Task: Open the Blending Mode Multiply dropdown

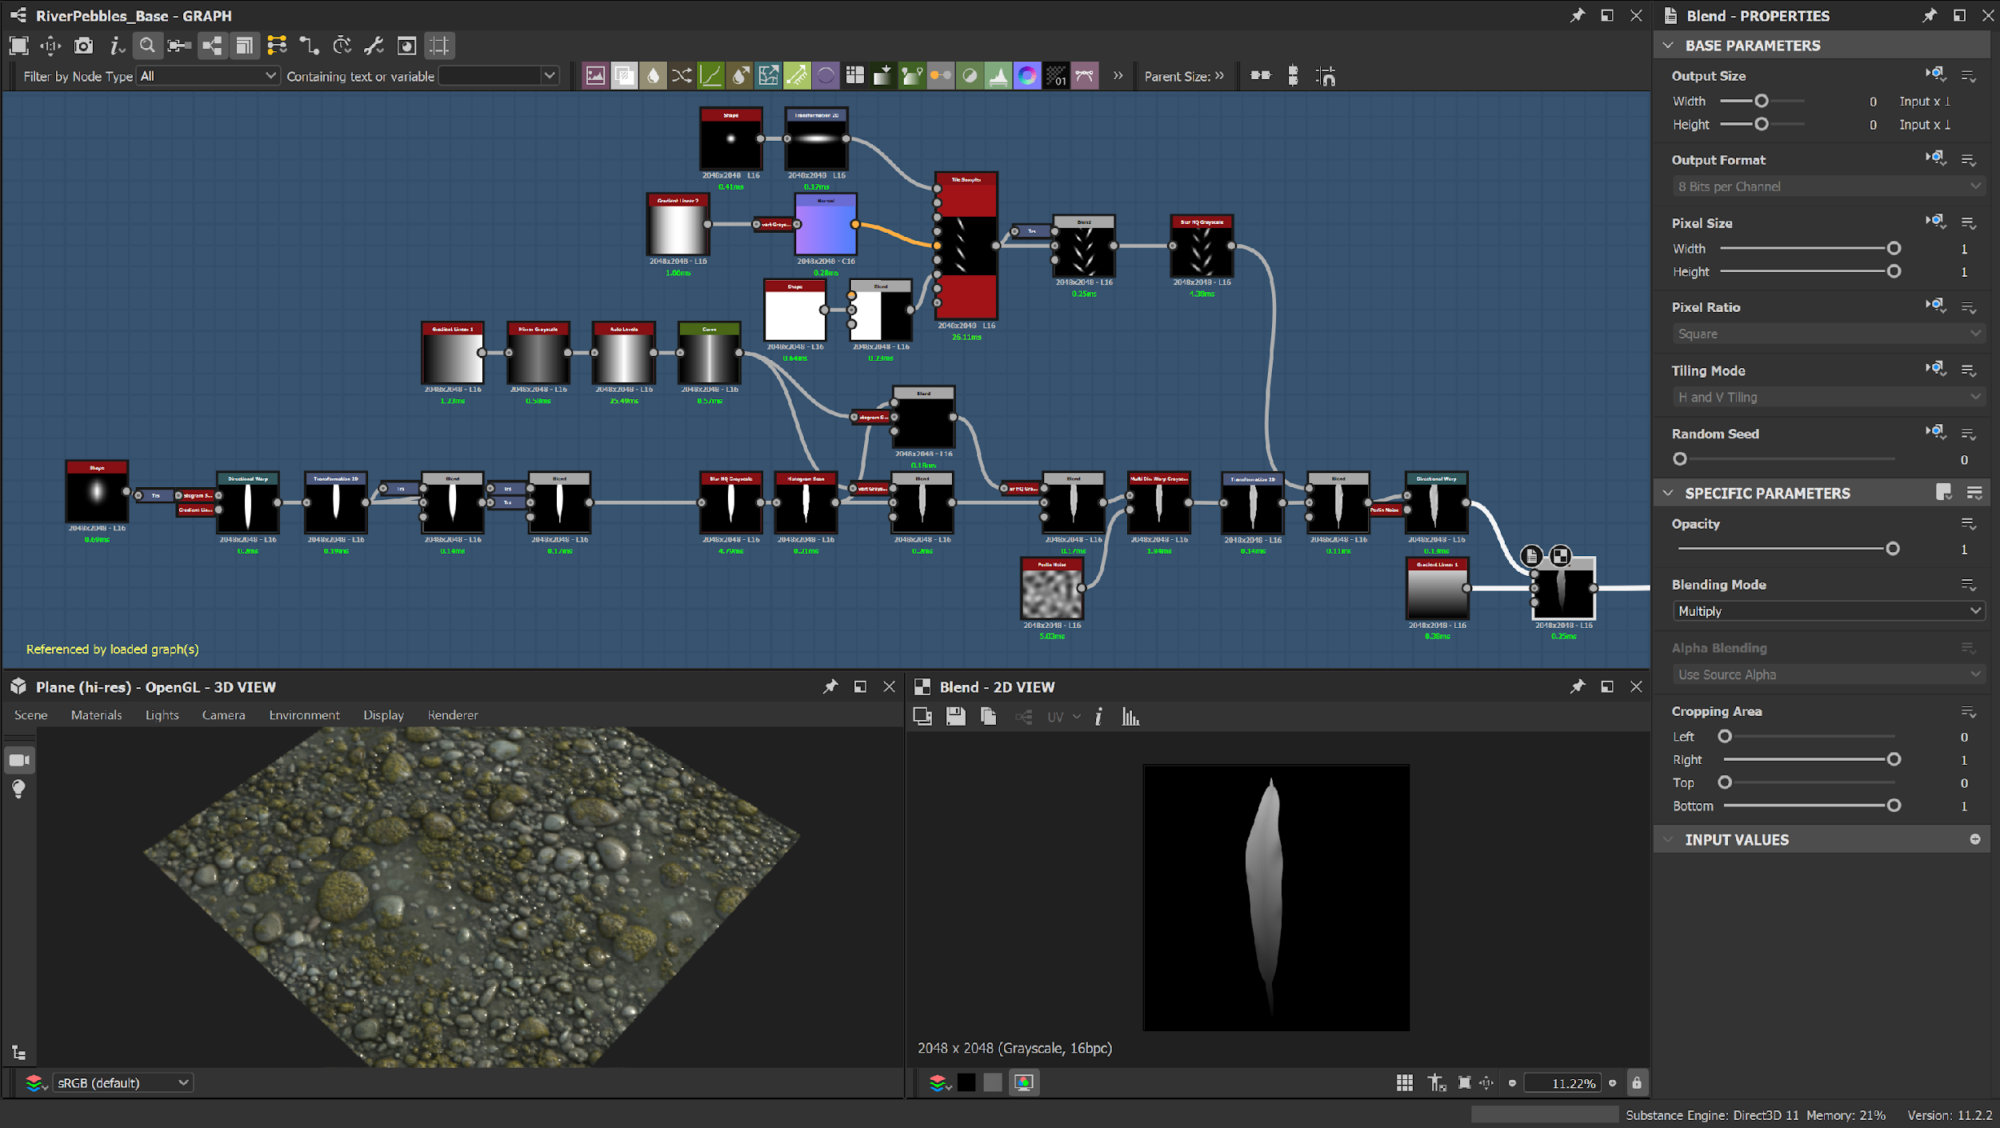Action: click(1828, 611)
